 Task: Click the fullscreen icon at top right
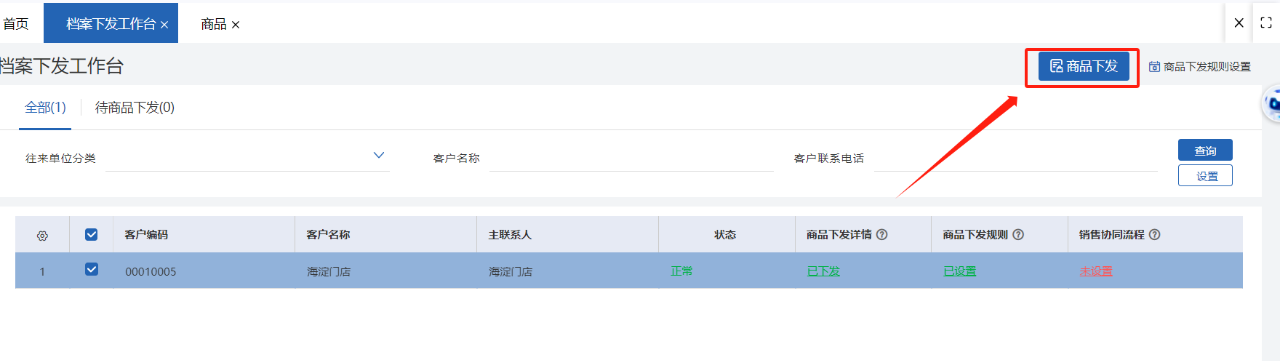pos(1265,22)
